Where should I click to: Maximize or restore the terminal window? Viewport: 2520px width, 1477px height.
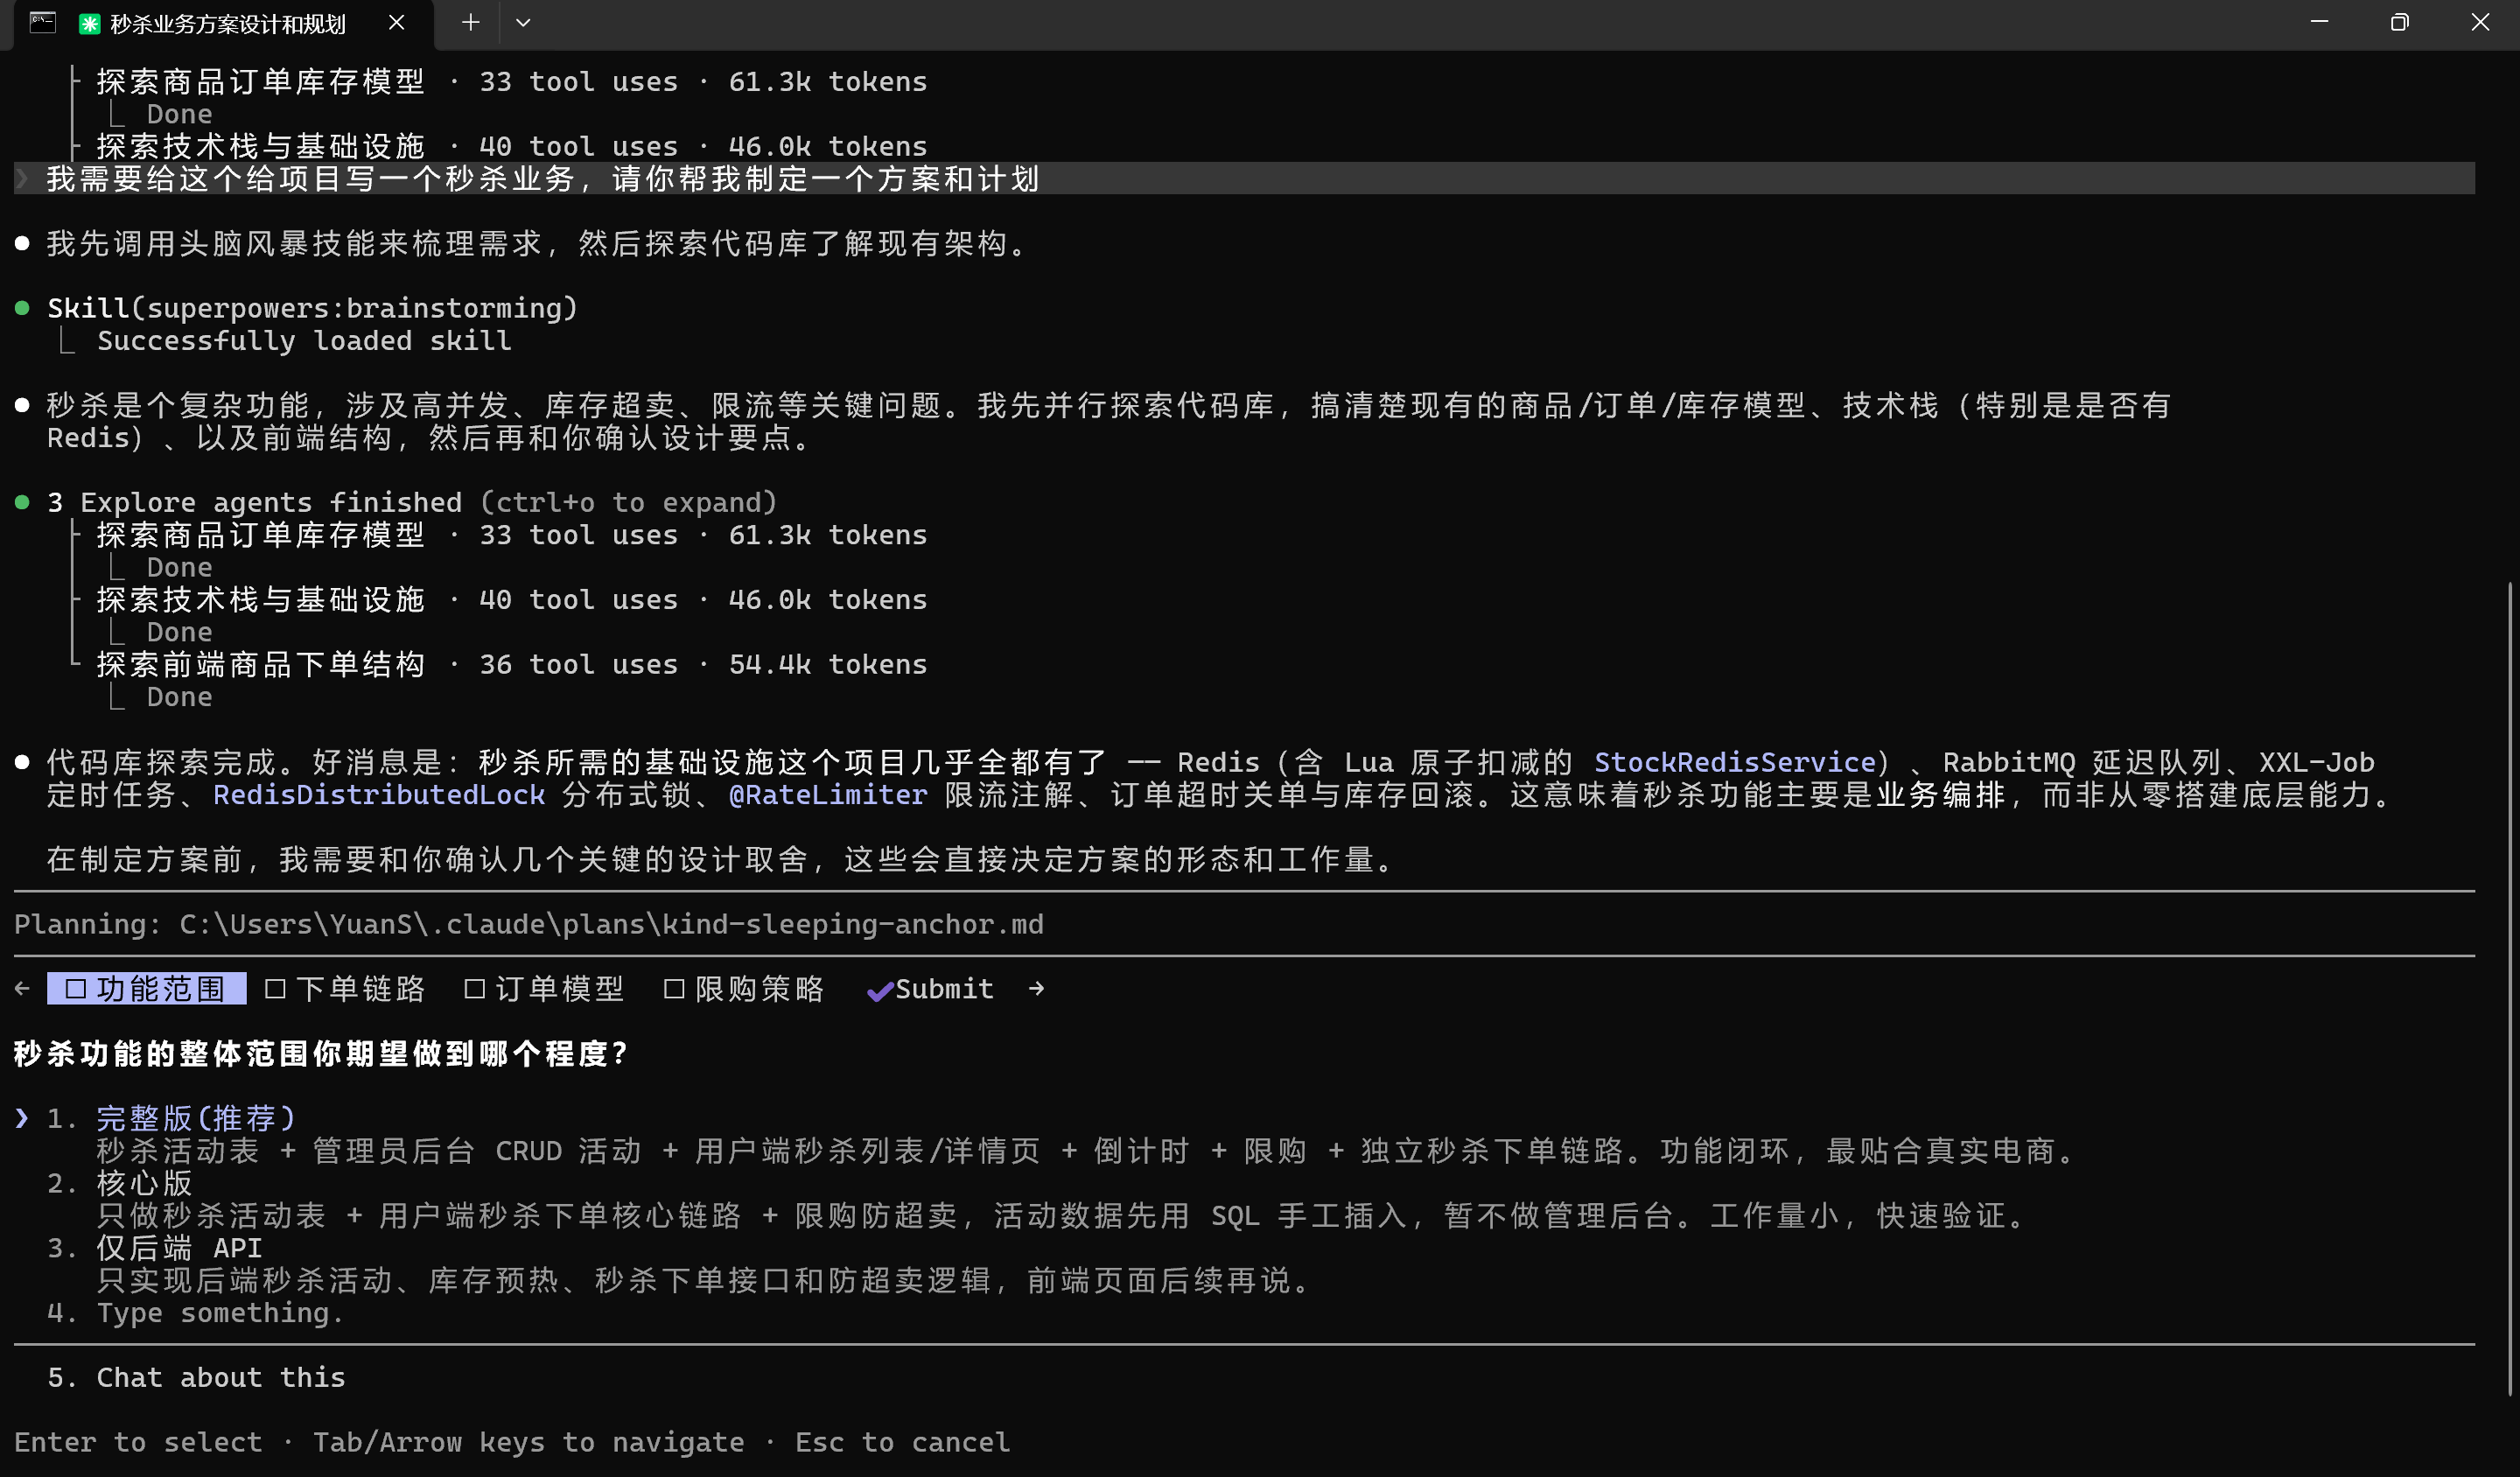coord(2399,22)
